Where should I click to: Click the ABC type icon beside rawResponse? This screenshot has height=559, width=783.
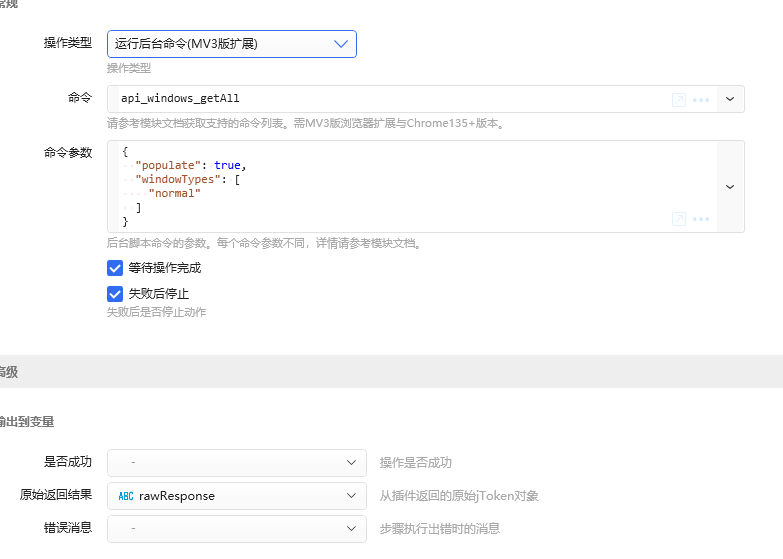(126, 496)
